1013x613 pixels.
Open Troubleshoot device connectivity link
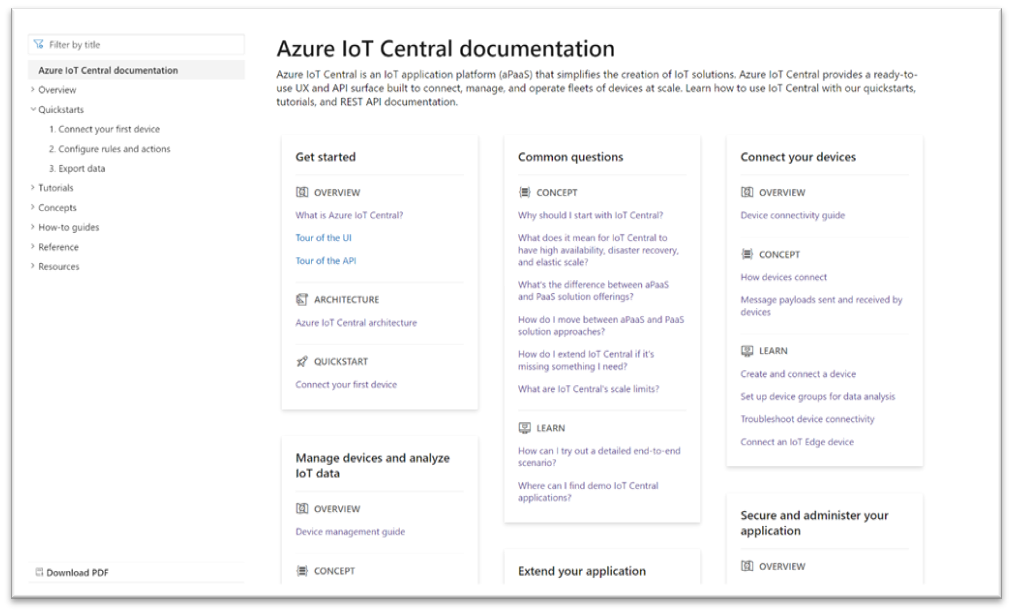(808, 419)
